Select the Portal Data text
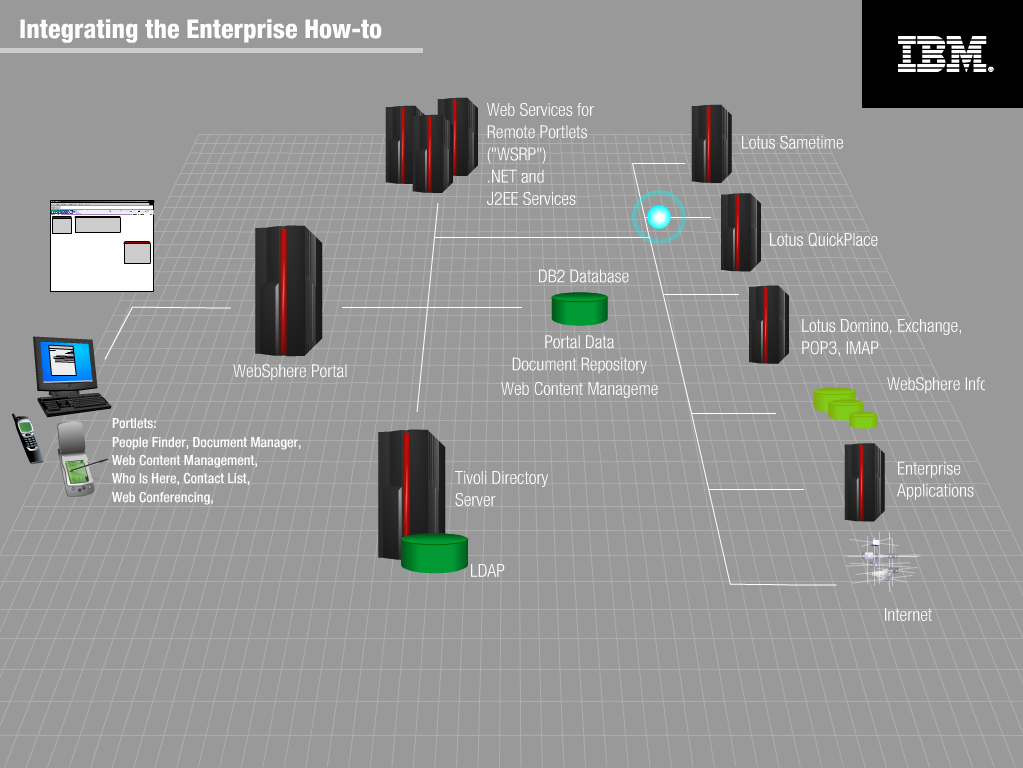 [579, 343]
